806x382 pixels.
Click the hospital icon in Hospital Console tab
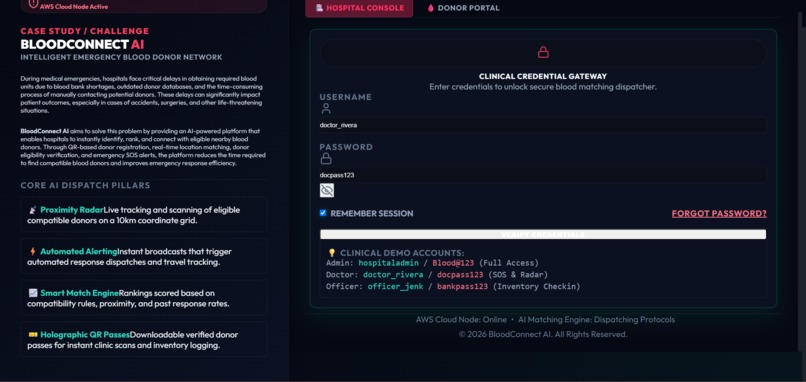point(319,8)
